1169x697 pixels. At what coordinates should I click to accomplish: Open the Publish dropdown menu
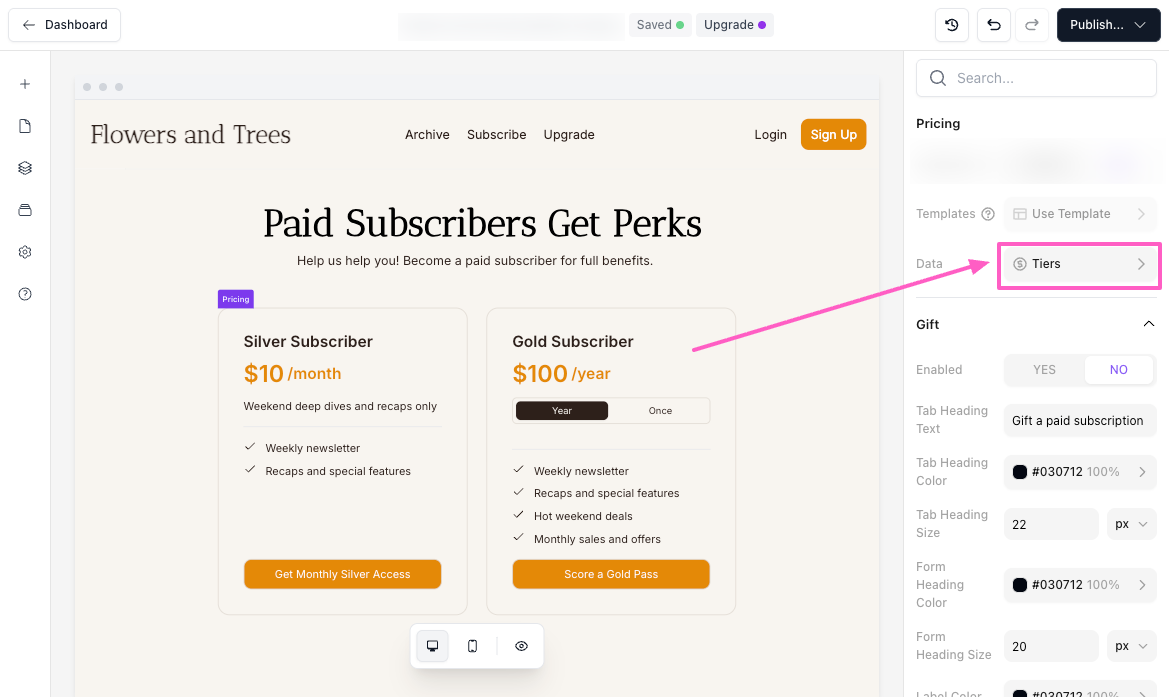click(x=1108, y=25)
